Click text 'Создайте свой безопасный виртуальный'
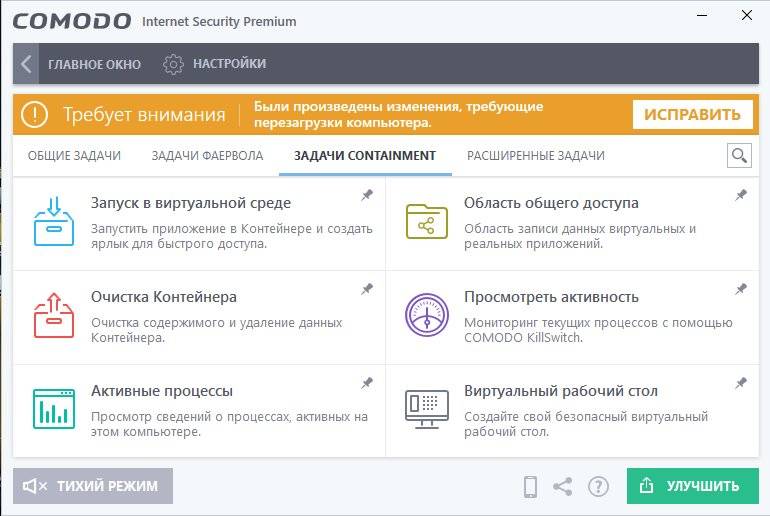770x516 pixels. (x=586, y=417)
